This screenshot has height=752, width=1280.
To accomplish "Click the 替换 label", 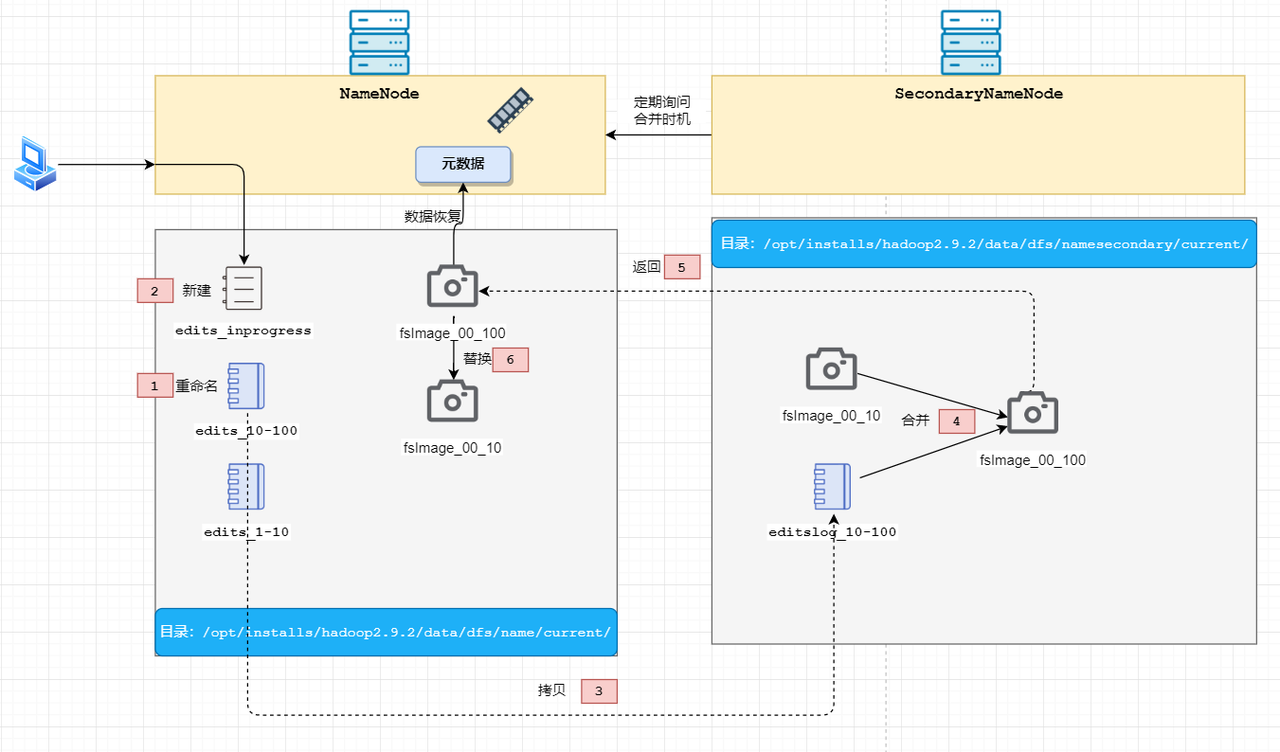I will coord(477,358).
